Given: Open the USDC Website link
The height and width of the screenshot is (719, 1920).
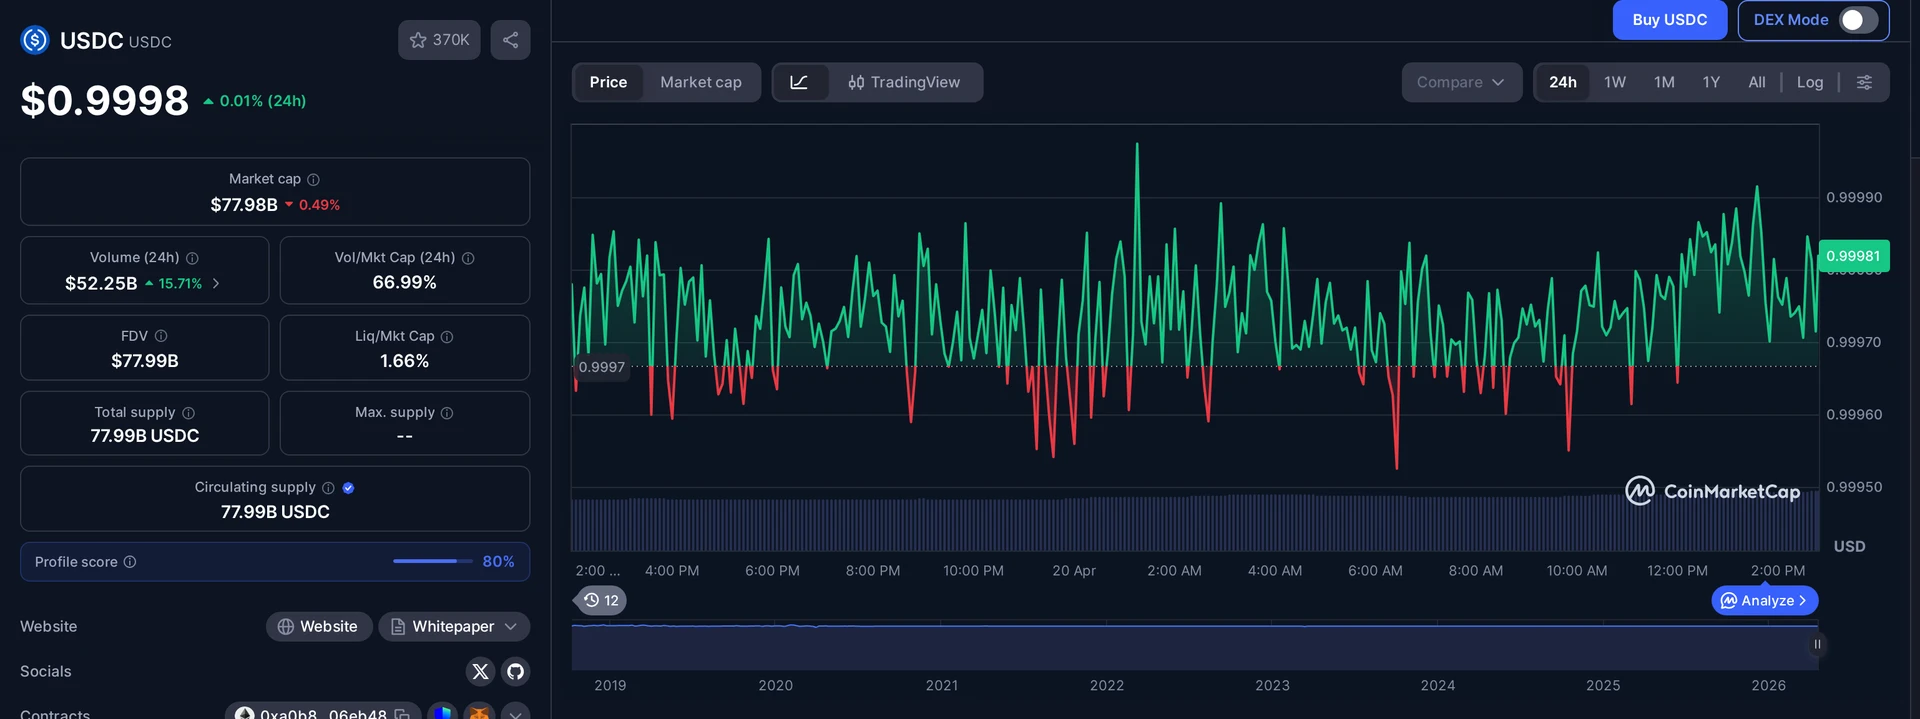Looking at the screenshot, I should pyautogui.click(x=319, y=627).
